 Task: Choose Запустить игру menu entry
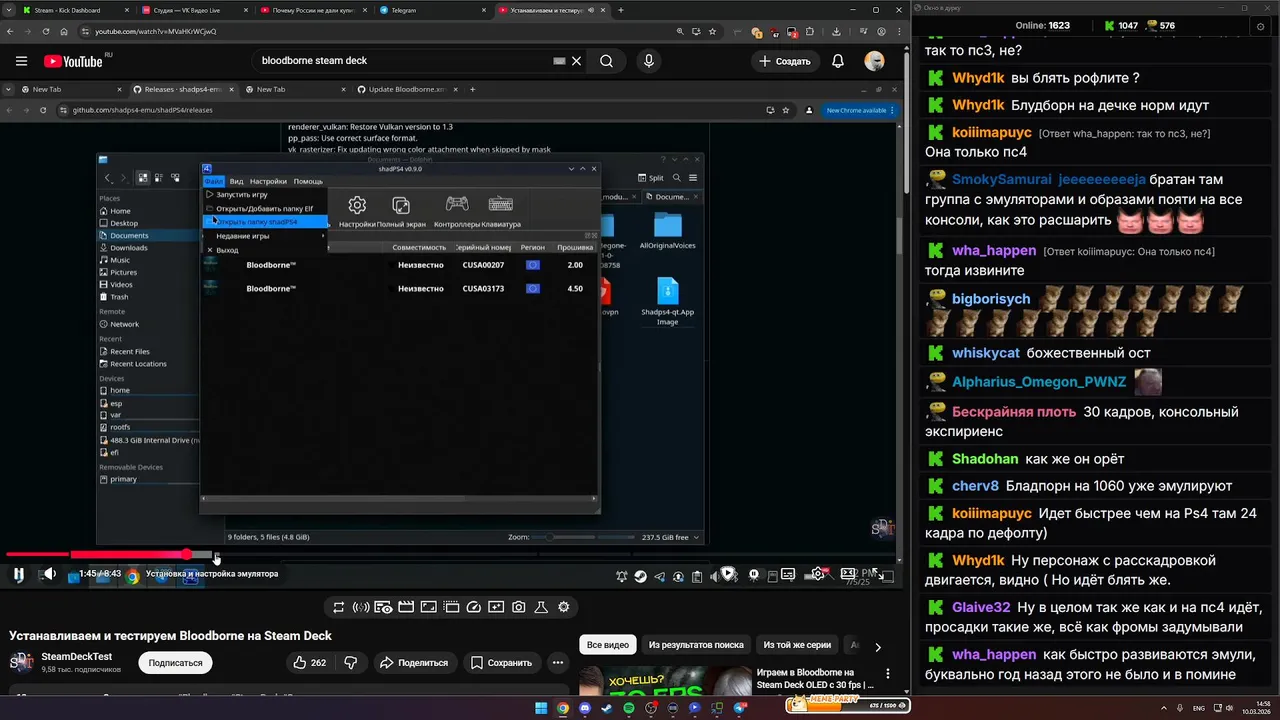tap(265, 195)
